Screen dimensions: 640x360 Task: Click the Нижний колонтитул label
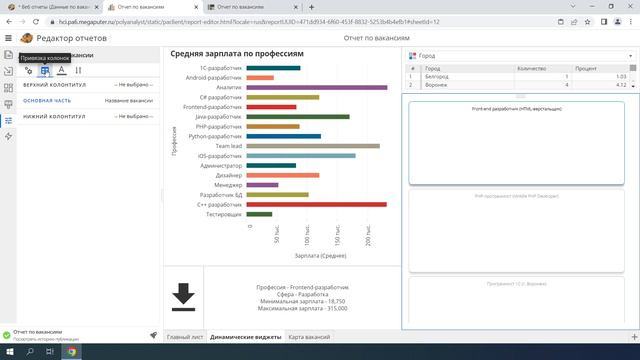click(54, 116)
